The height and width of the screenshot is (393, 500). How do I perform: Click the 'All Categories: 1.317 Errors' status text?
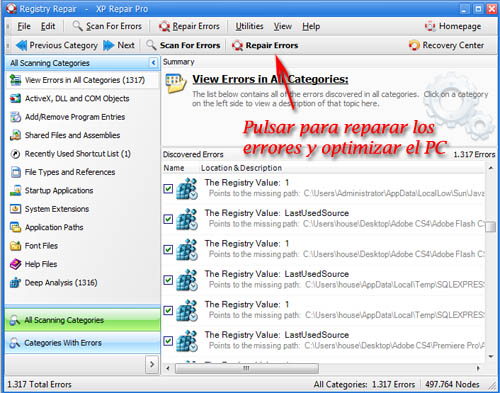(364, 384)
